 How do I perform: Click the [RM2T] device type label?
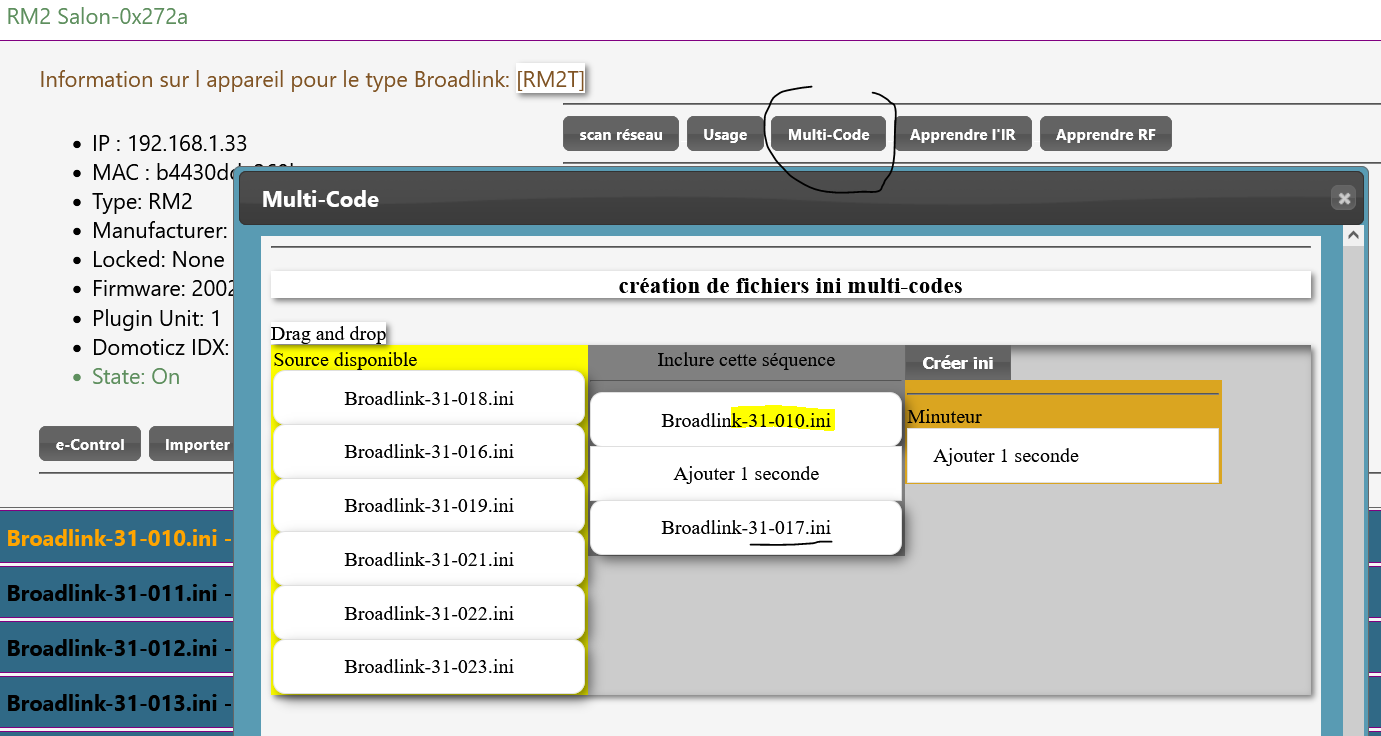click(551, 79)
